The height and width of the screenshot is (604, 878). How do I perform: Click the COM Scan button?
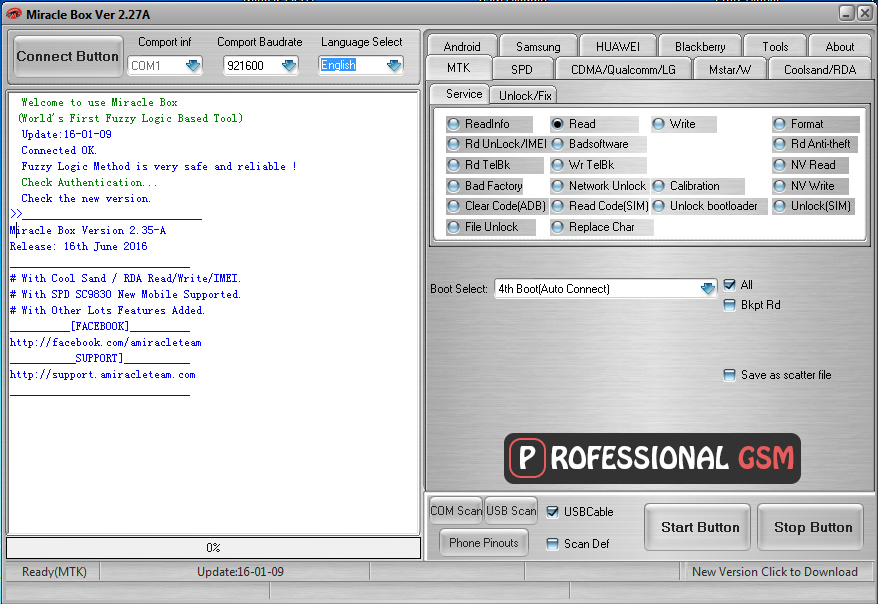click(456, 511)
